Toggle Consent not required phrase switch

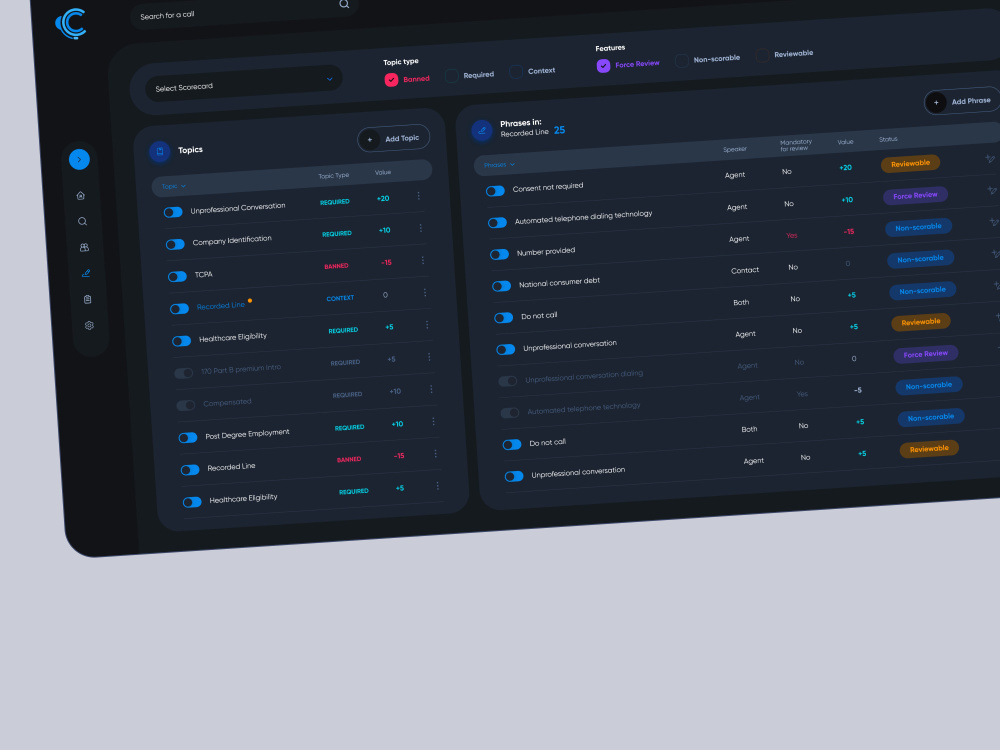[x=496, y=191]
